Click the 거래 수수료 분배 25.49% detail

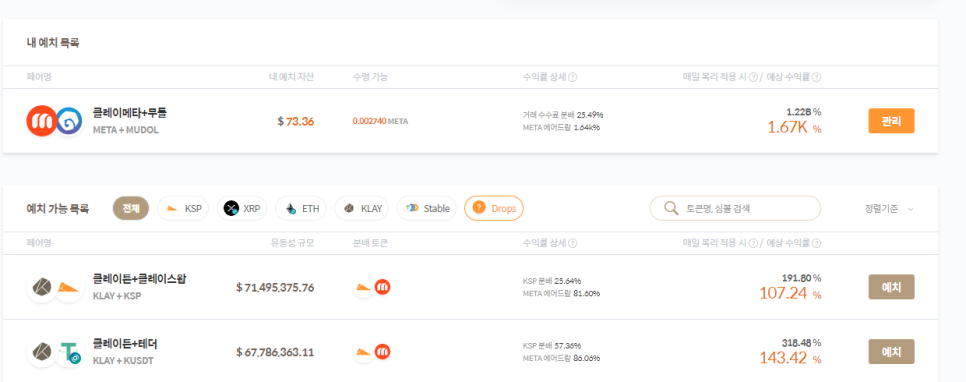coord(562,115)
